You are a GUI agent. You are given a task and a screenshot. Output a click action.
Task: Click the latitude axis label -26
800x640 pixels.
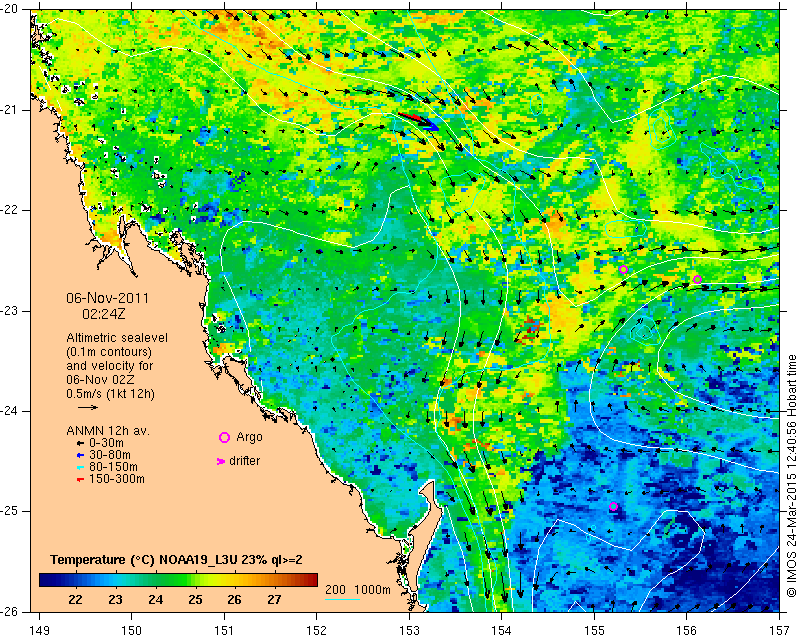click(x=10, y=611)
